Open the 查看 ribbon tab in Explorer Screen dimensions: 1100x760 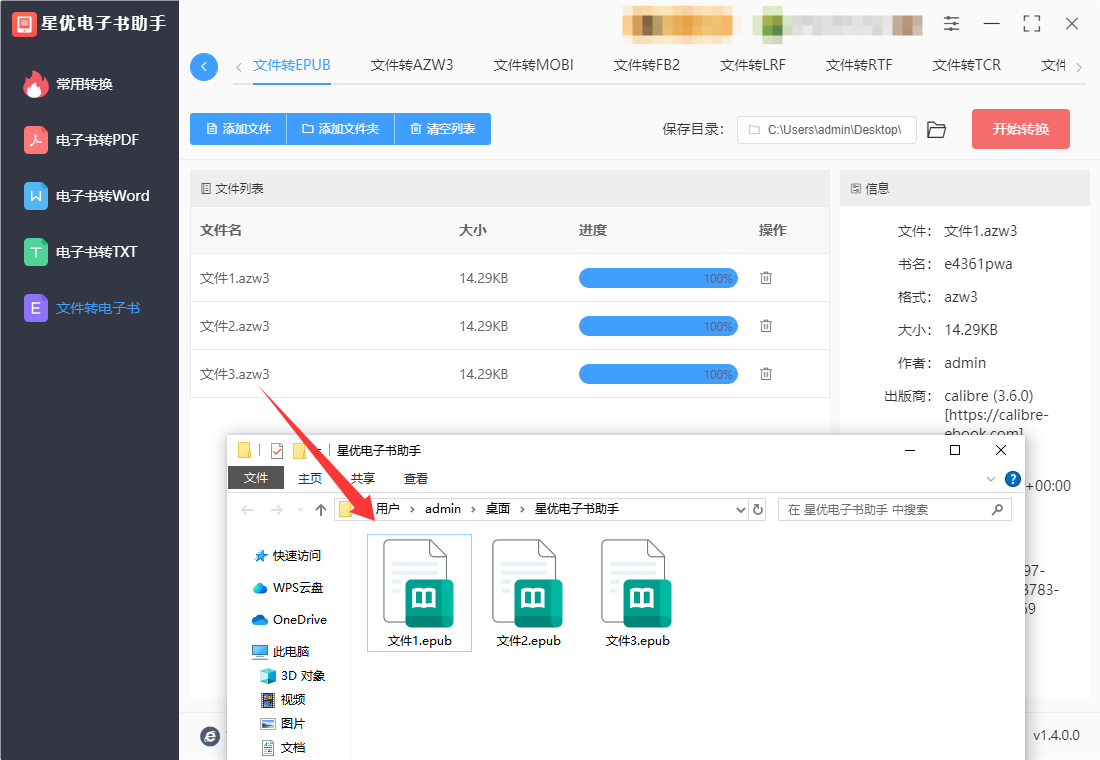[415, 479]
